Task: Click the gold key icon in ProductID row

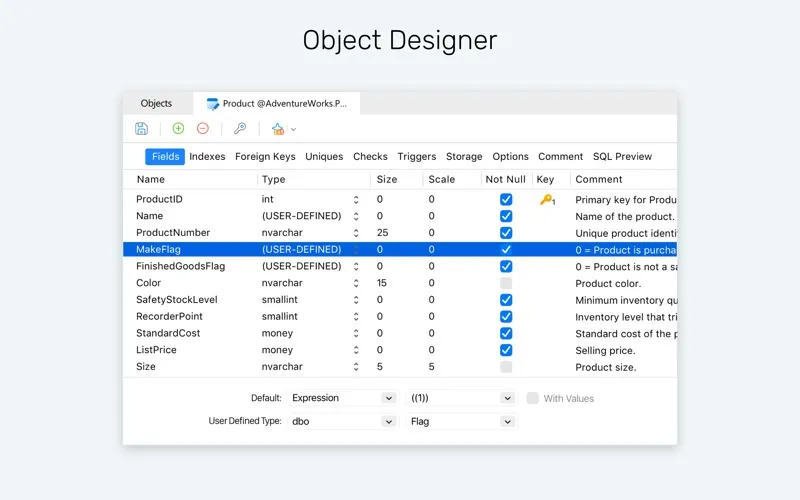Action: (x=547, y=199)
